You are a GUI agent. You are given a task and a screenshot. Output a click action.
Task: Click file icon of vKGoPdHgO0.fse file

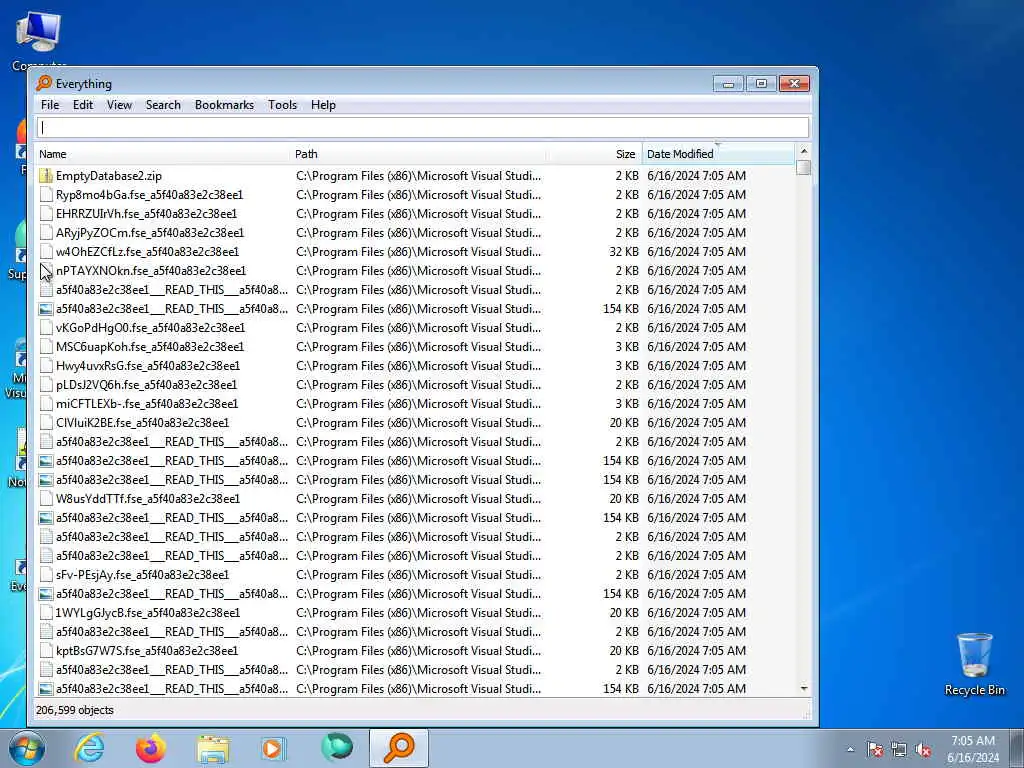46,328
